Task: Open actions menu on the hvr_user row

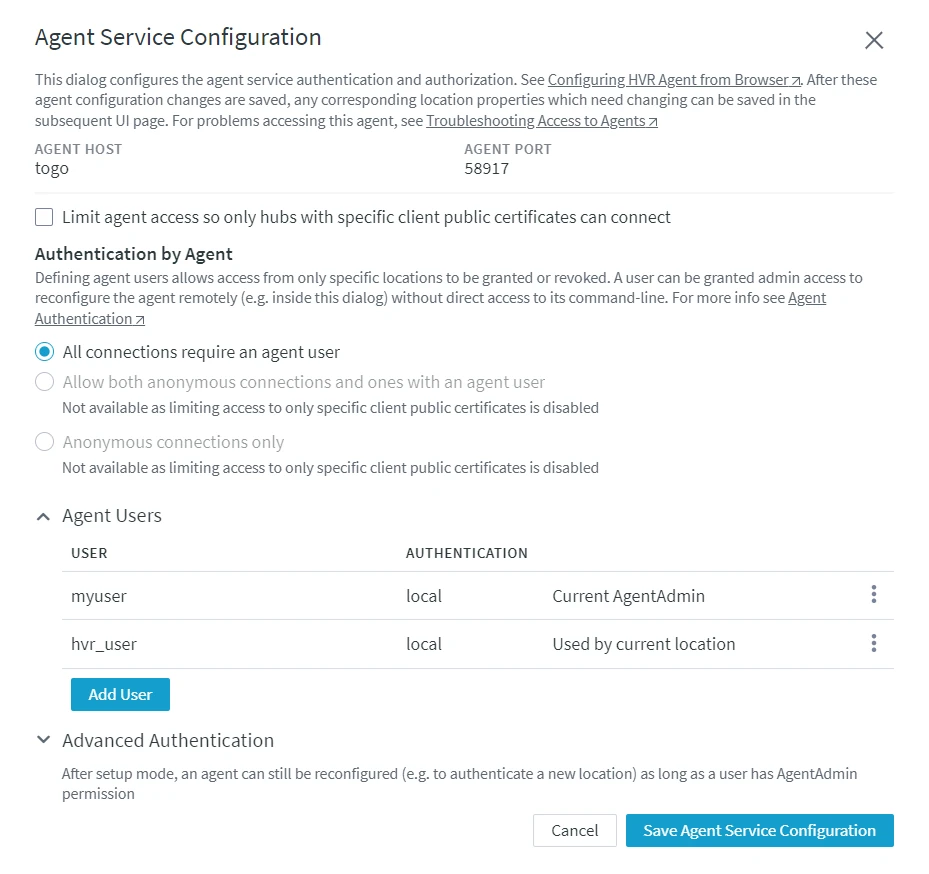Action: (x=873, y=643)
